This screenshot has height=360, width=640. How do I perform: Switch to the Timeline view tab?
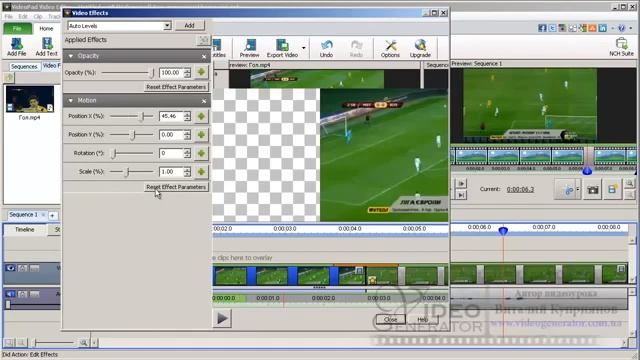[24, 230]
